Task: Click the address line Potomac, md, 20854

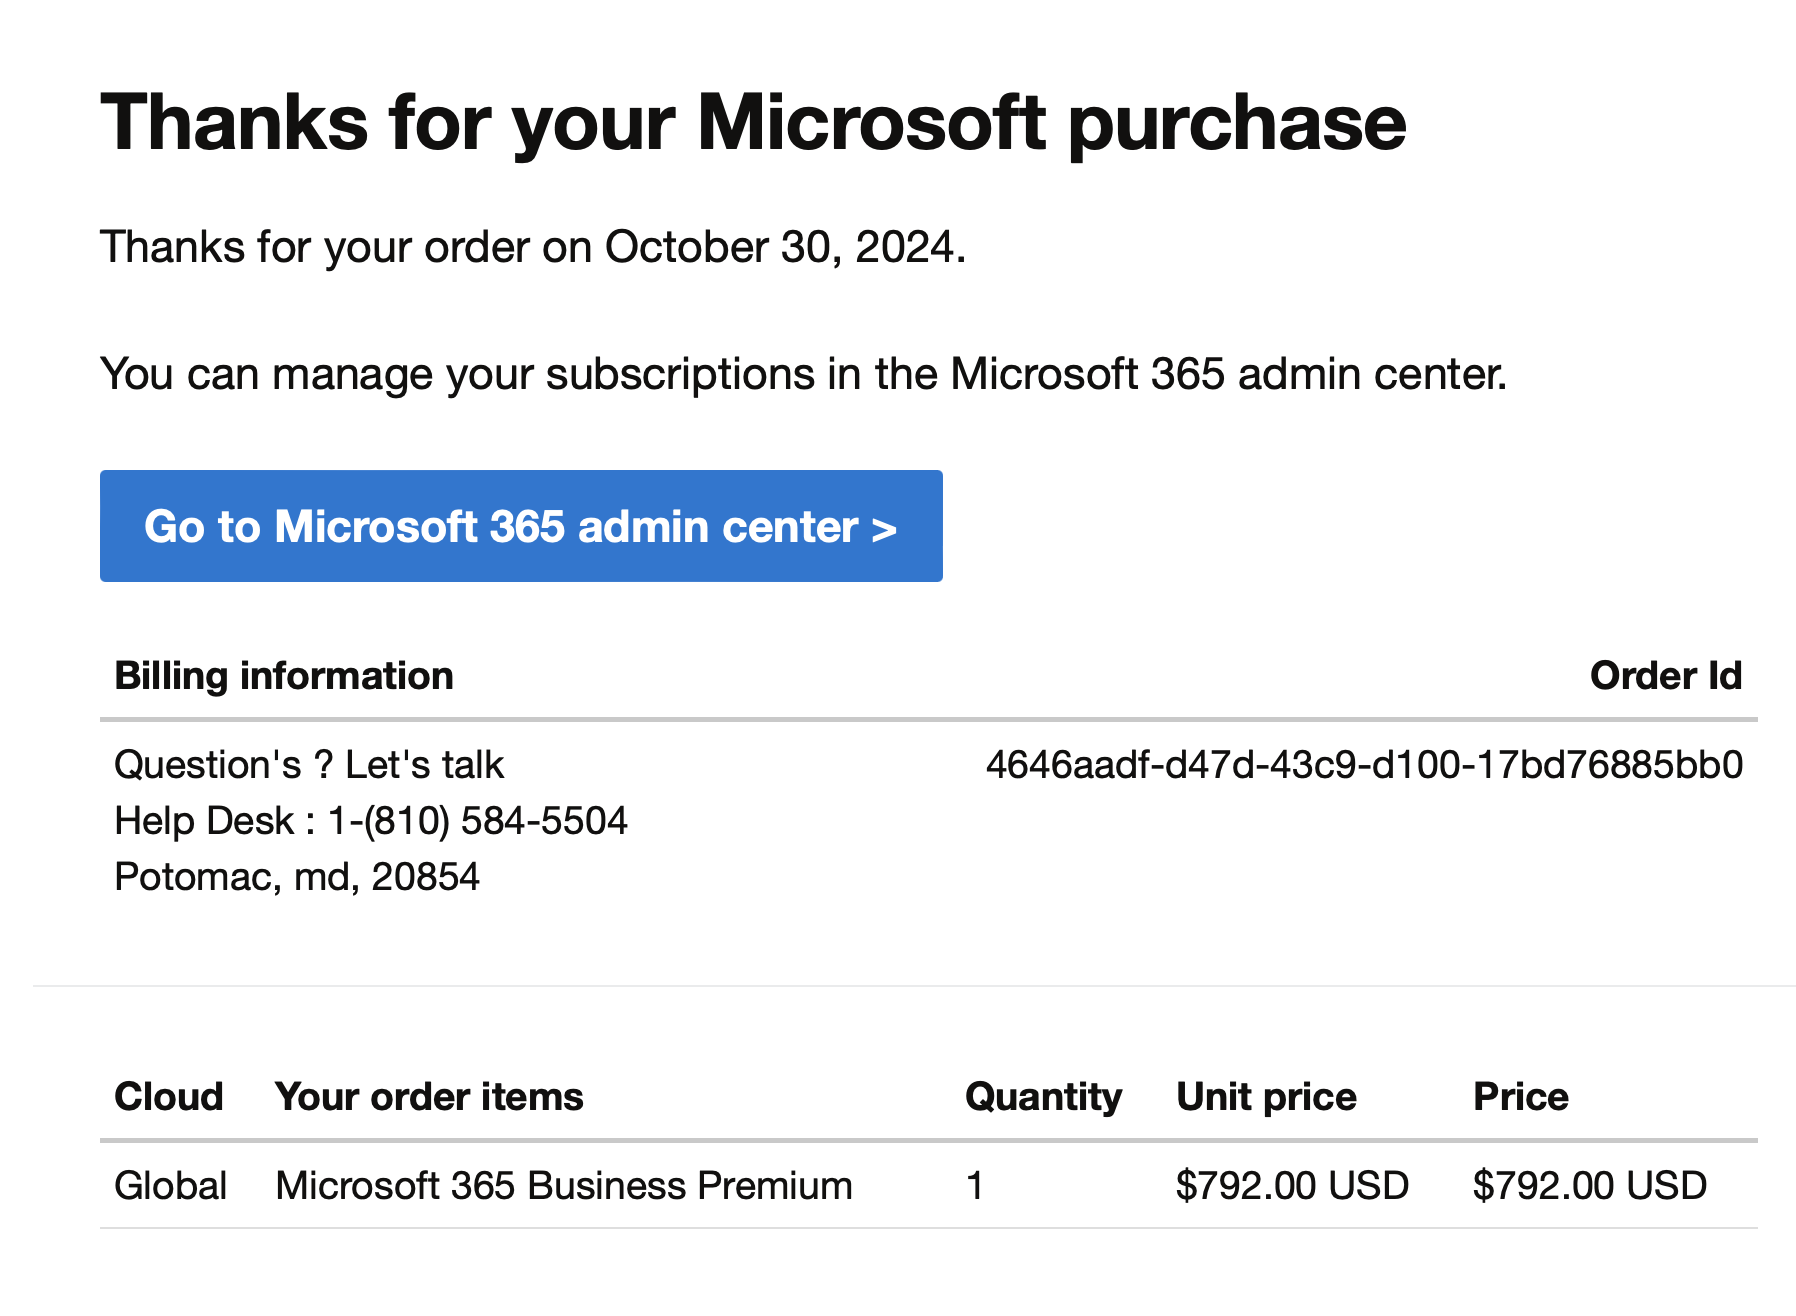Action: coord(296,876)
